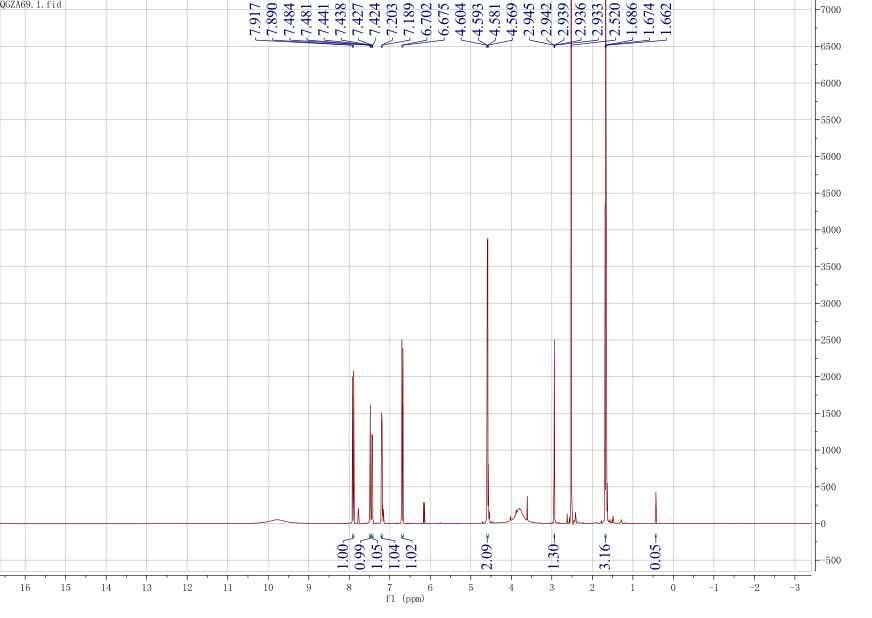Image resolution: width=872 pixels, height=618 pixels.
Task: Select the 1.02 integral value
Action: (x=412, y=556)
